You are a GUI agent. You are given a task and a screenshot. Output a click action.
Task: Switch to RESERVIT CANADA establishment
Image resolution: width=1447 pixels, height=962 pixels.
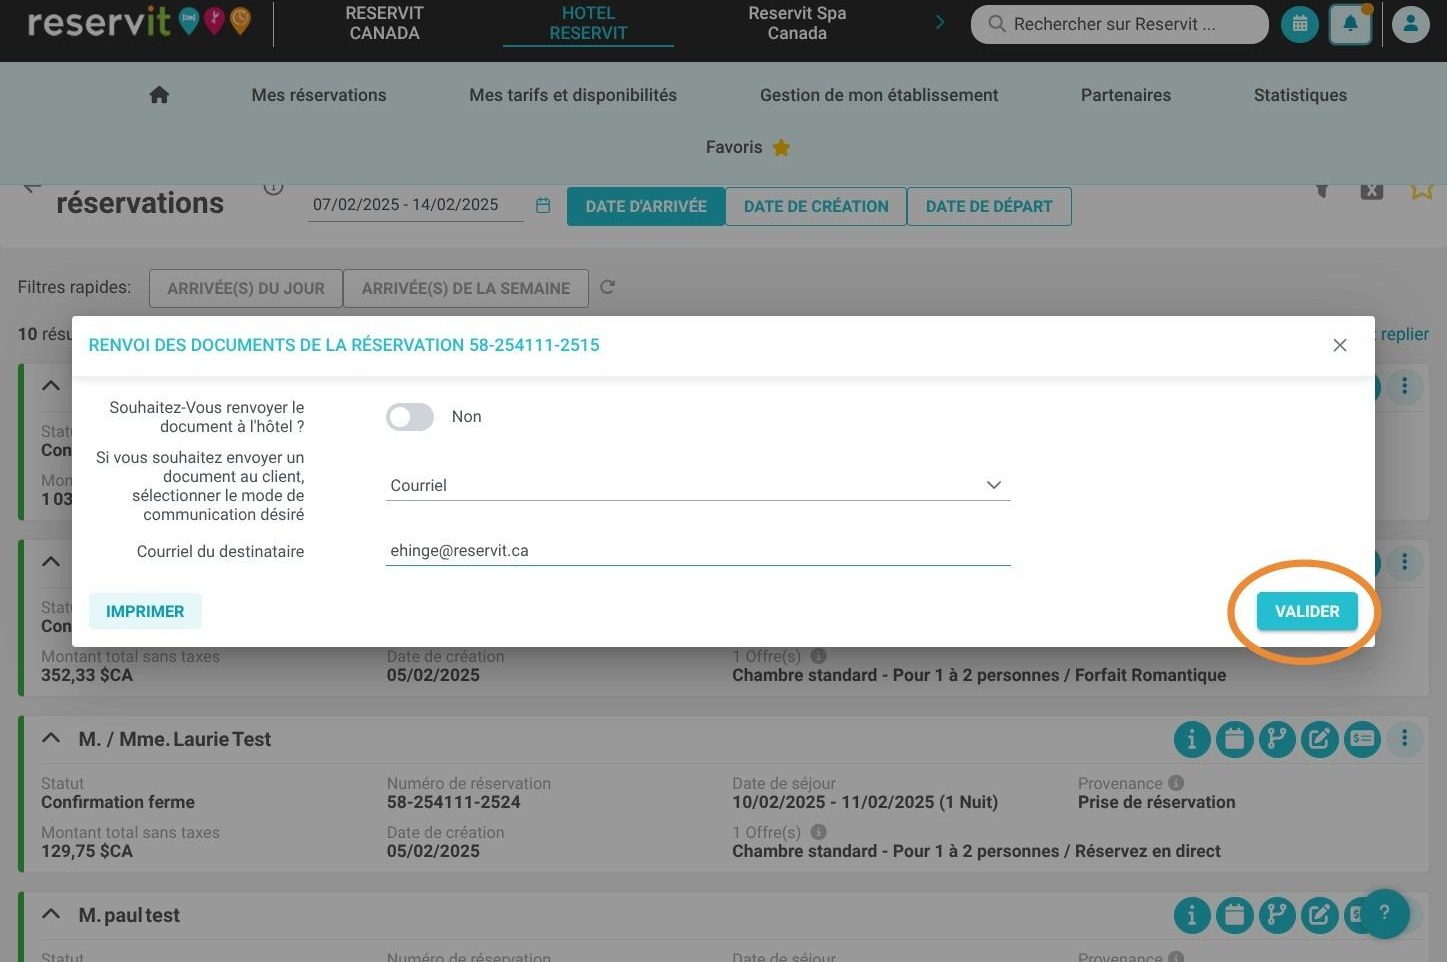click(x=384, y=23)
